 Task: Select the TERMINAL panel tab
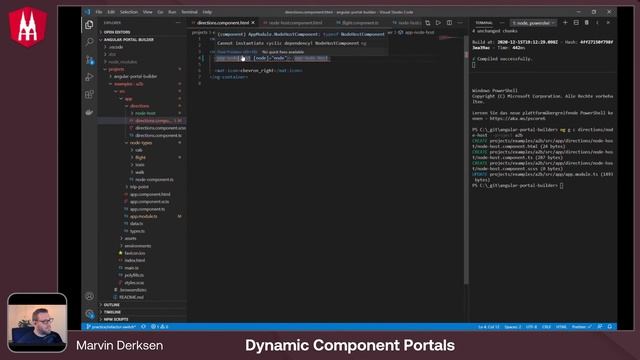pos(484,23)
